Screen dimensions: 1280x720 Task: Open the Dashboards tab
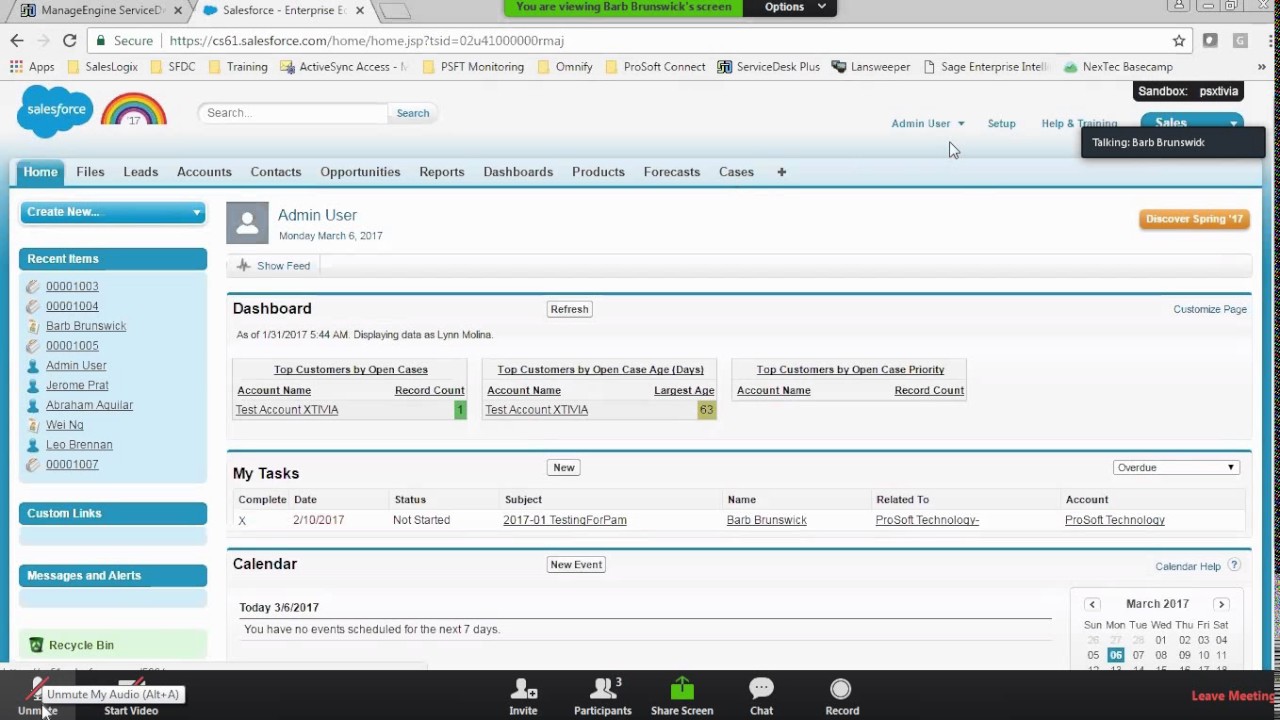tap(518, 172)
